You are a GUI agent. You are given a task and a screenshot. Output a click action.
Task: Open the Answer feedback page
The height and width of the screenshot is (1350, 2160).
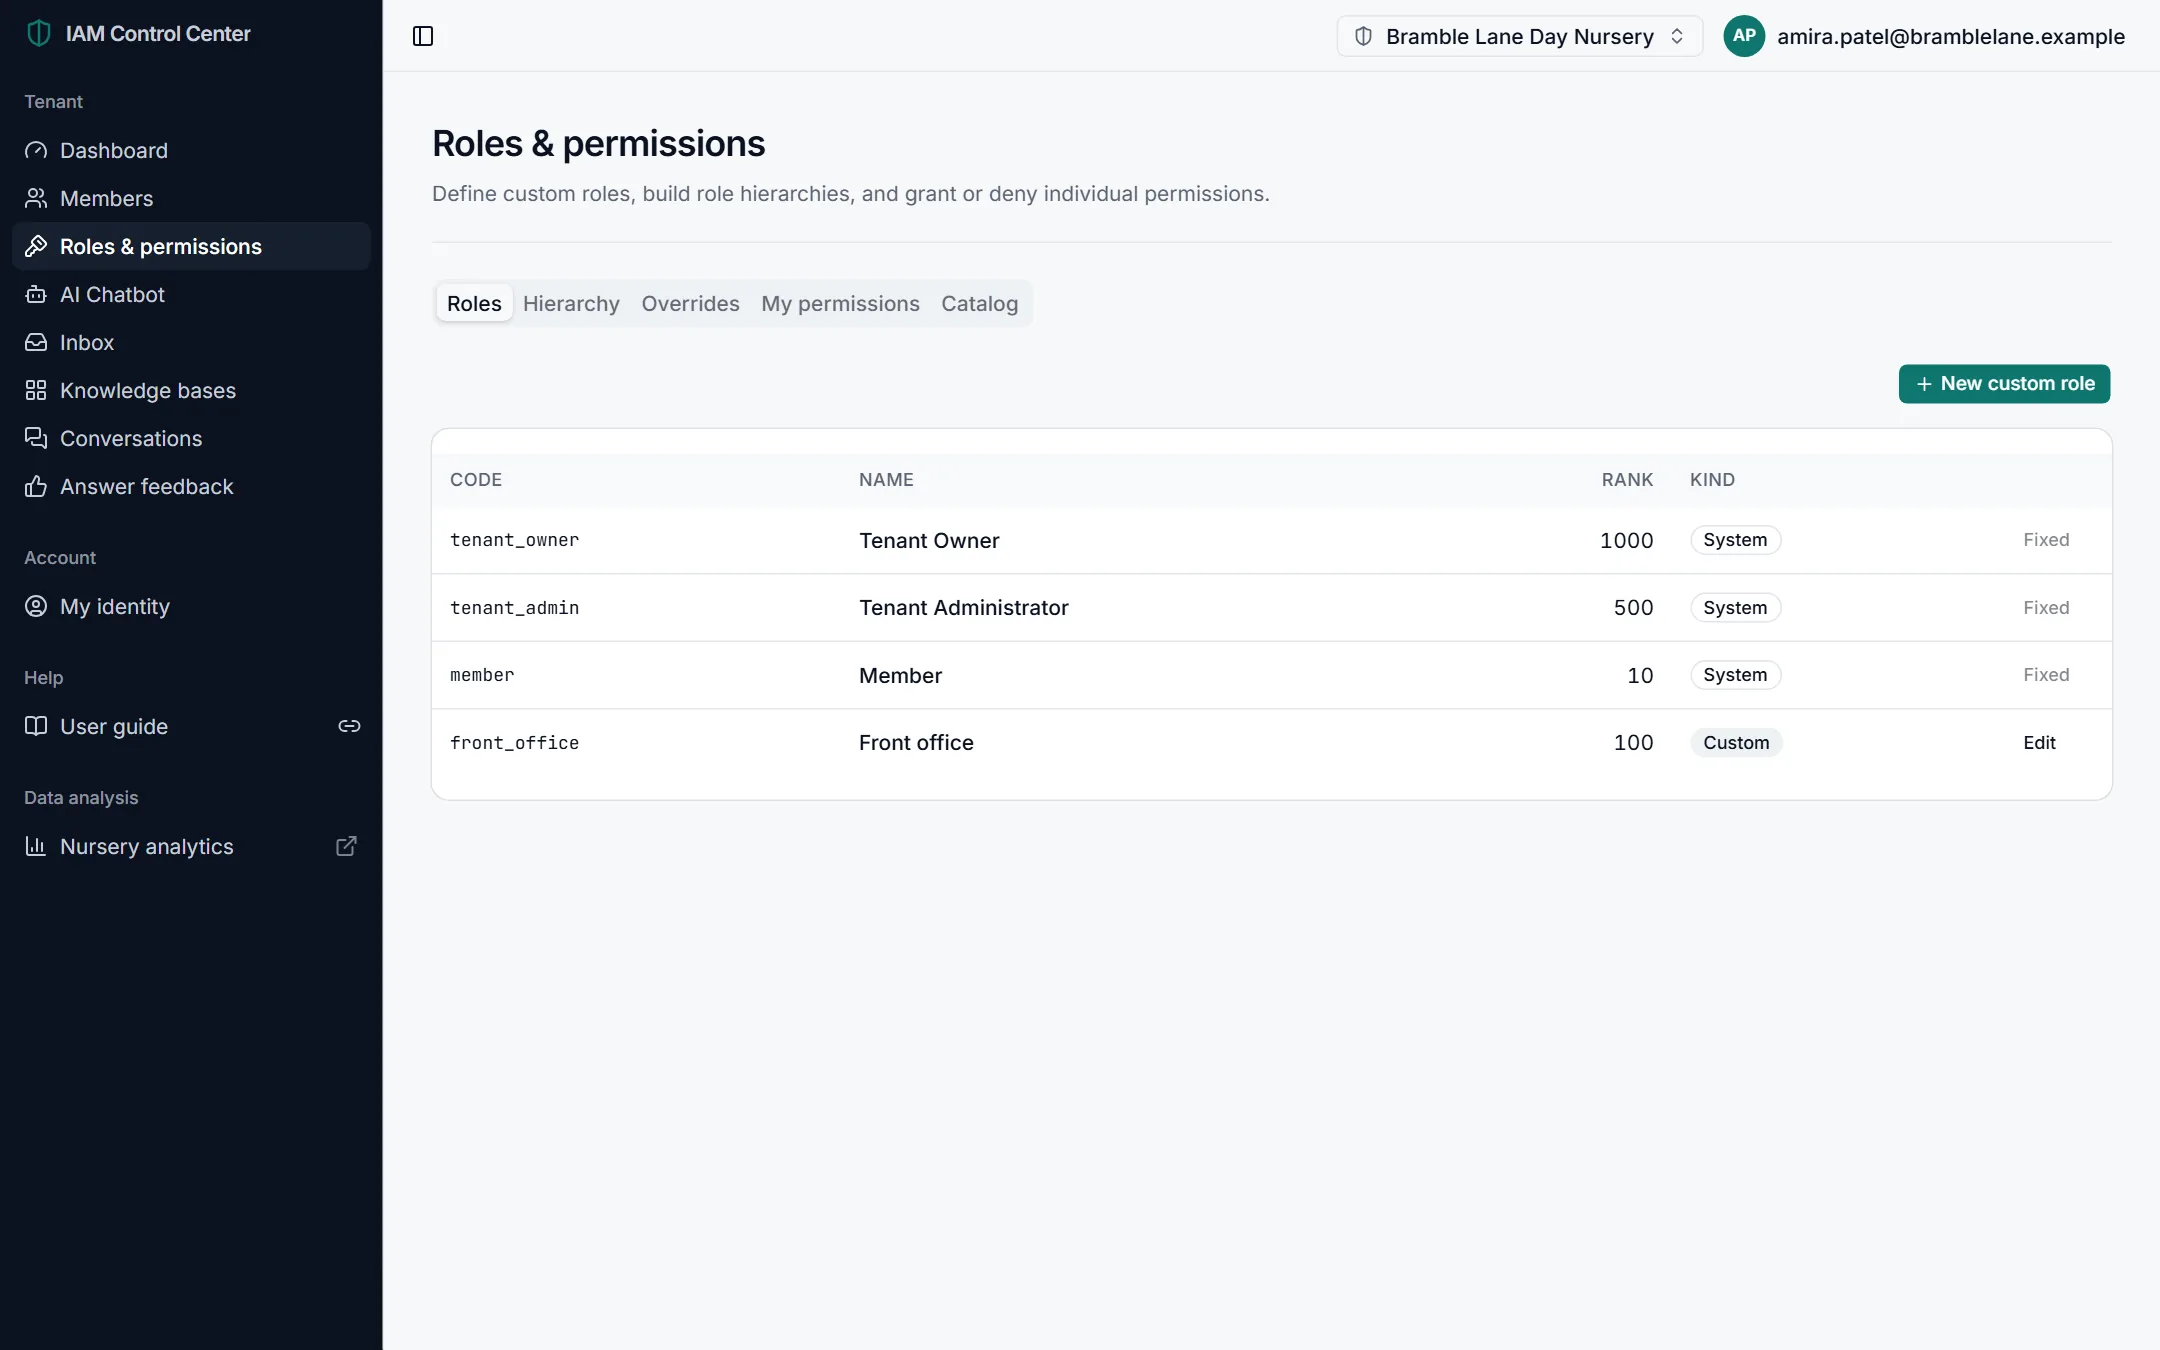(191, 486)
